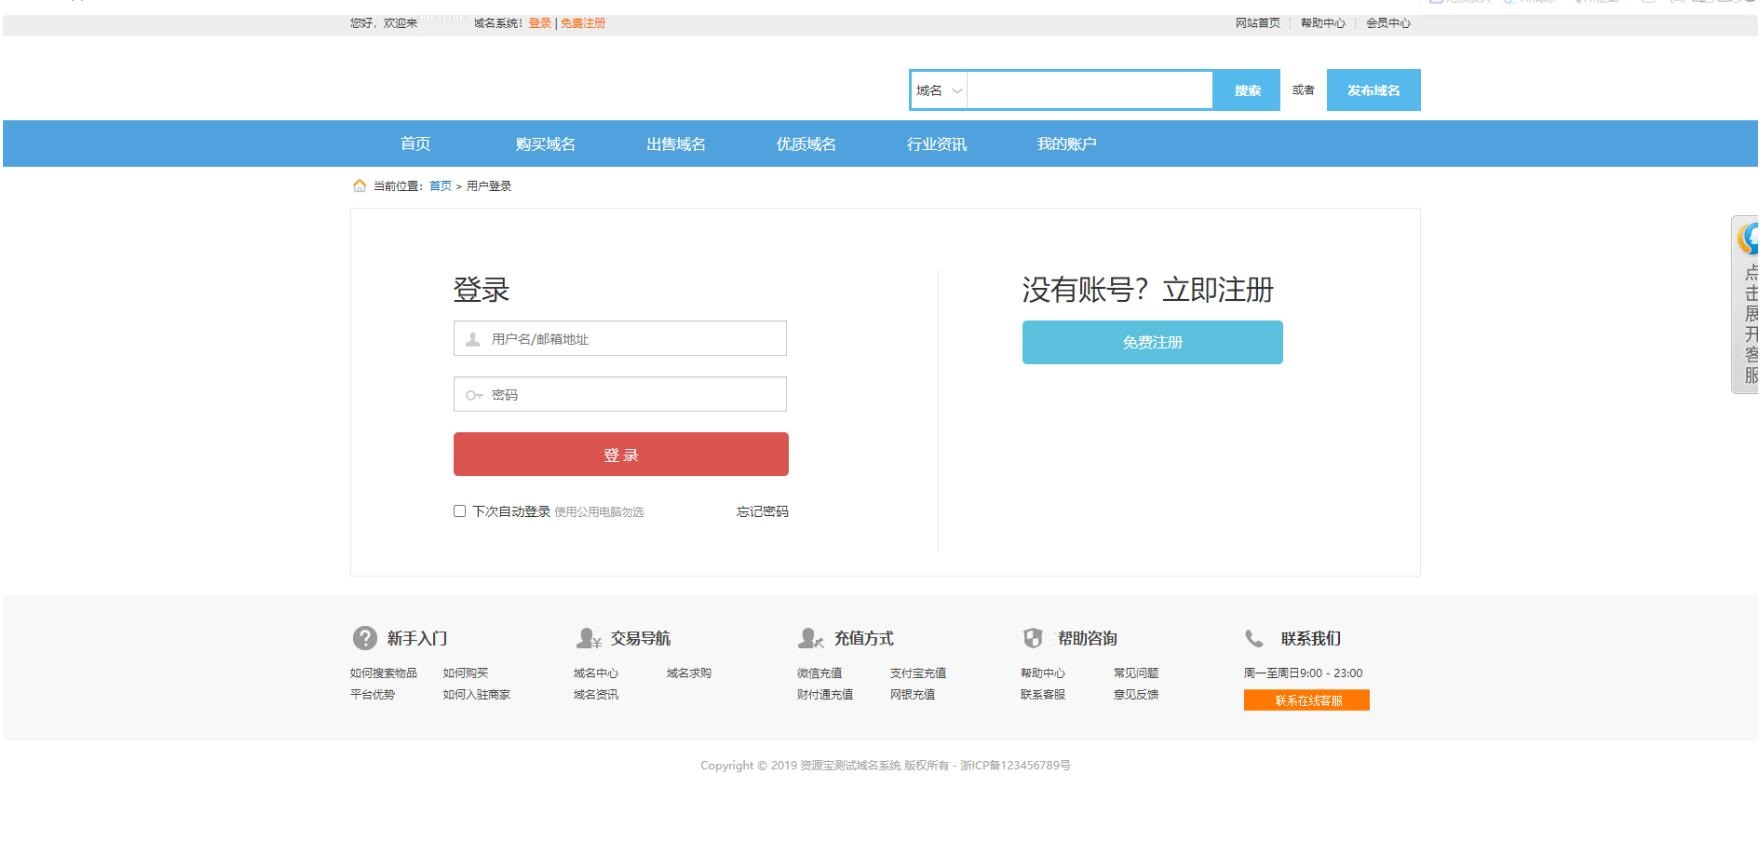Open the 域名资讯 footer link

click(596, 694)
